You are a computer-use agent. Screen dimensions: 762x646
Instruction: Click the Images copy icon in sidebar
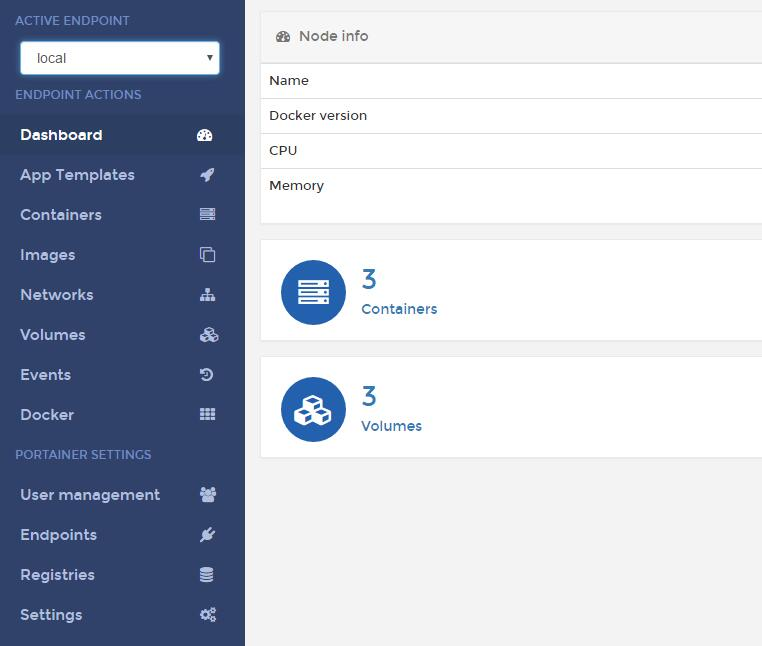click(x=208, y=255)
